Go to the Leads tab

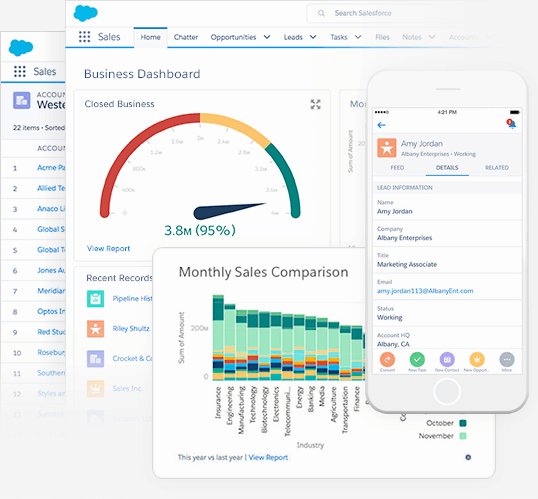pyautogui.click(x=293, y=37)
